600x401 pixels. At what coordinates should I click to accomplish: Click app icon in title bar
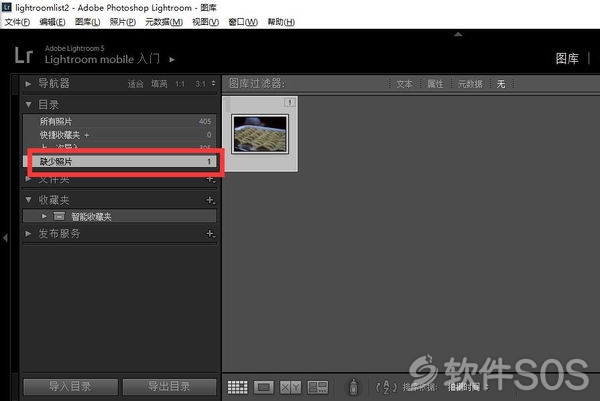(7, 7)
